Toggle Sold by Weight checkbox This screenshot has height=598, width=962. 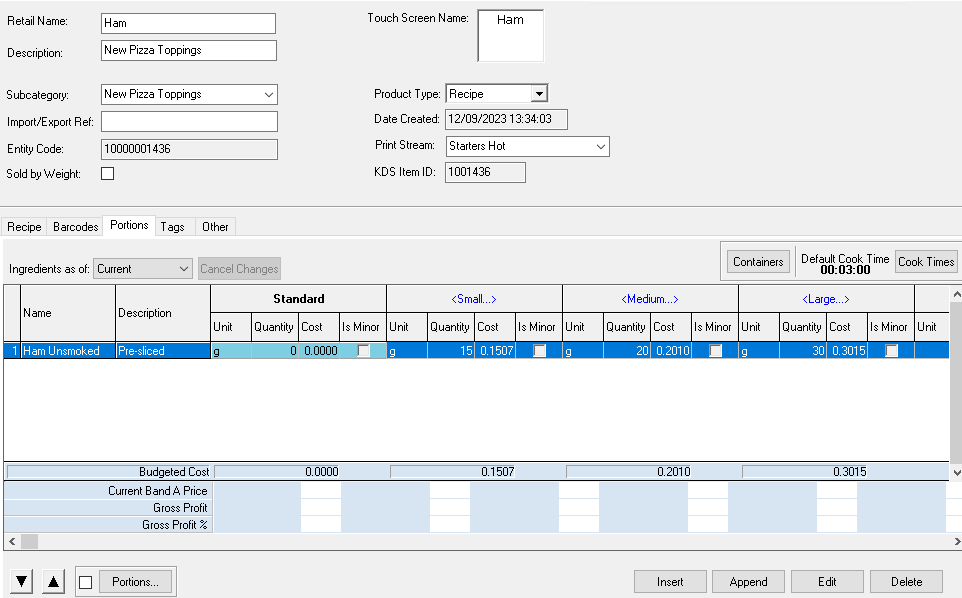(108, 174)
